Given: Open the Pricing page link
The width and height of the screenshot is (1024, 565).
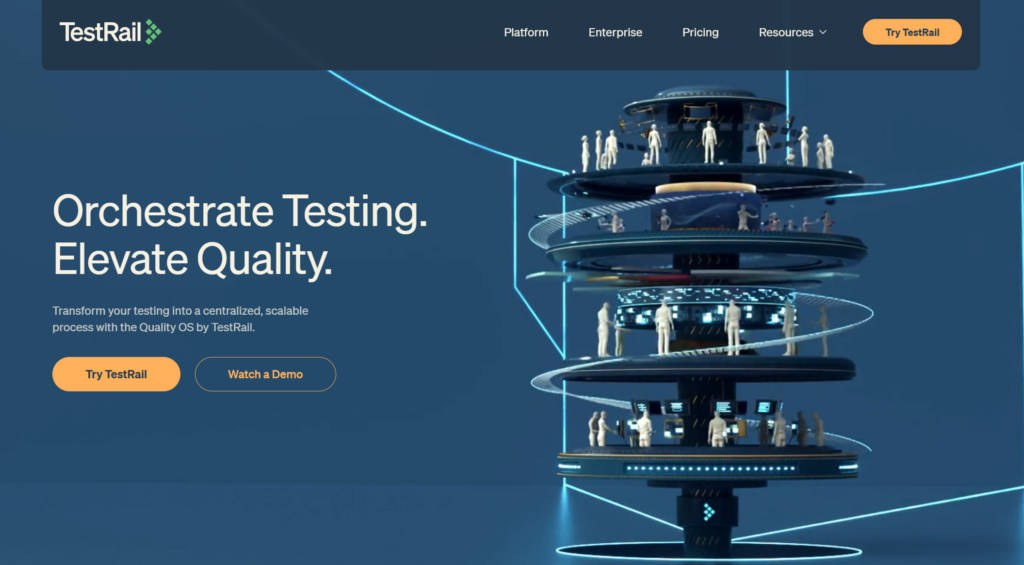Looking at the screenshot, I should pyautogui.click(x=700, y=33).
